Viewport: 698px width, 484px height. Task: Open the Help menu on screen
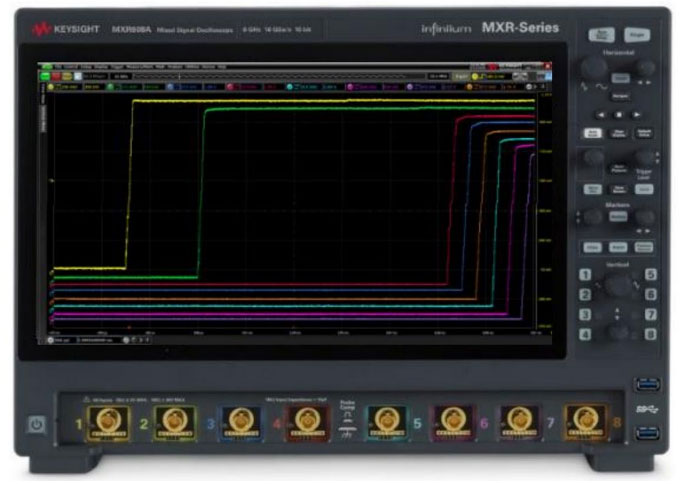click(221, 67)
